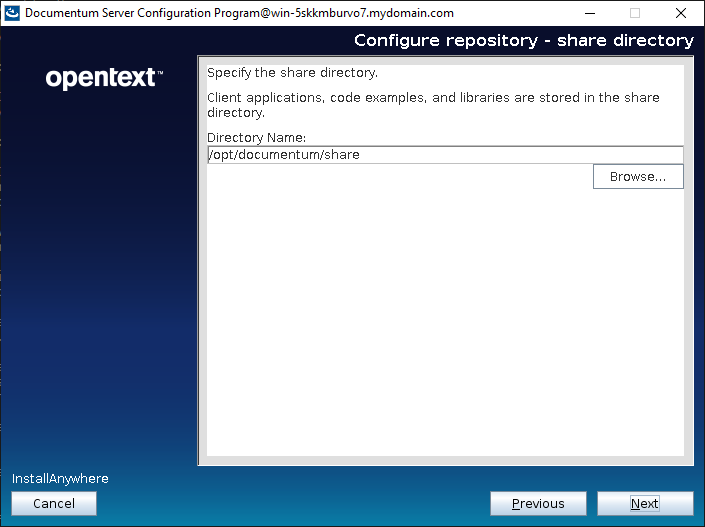The image size is (705, 527).
Task: Close the Documentum Server Configuration window
Action: [x=681, y=13]
